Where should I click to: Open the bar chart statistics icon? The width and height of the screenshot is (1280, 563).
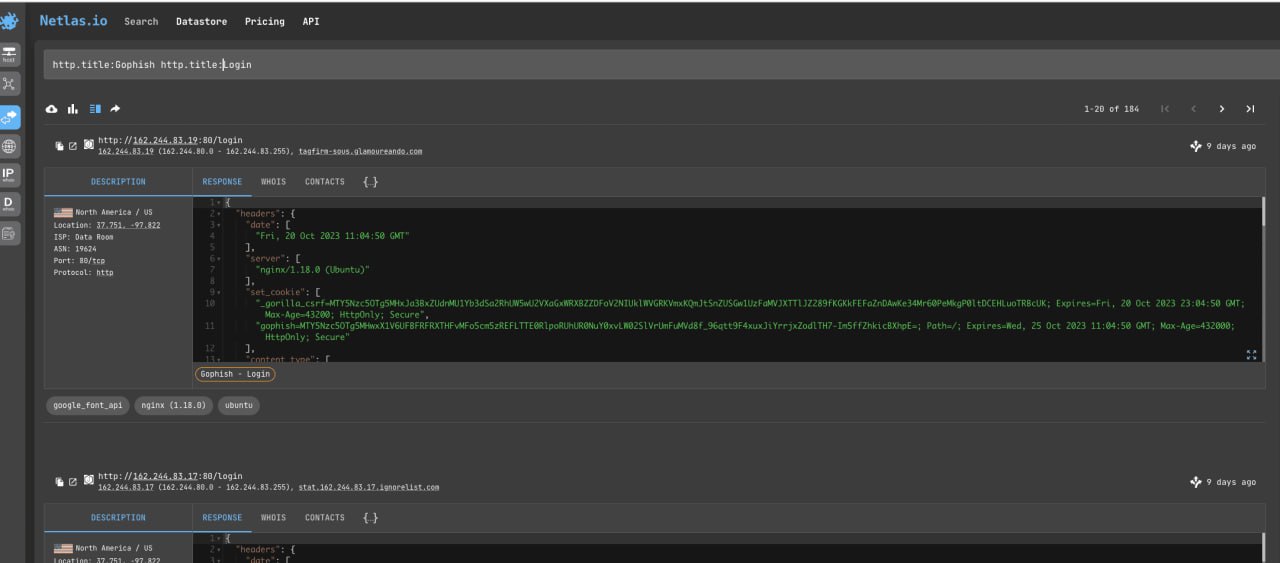[73, 108]
